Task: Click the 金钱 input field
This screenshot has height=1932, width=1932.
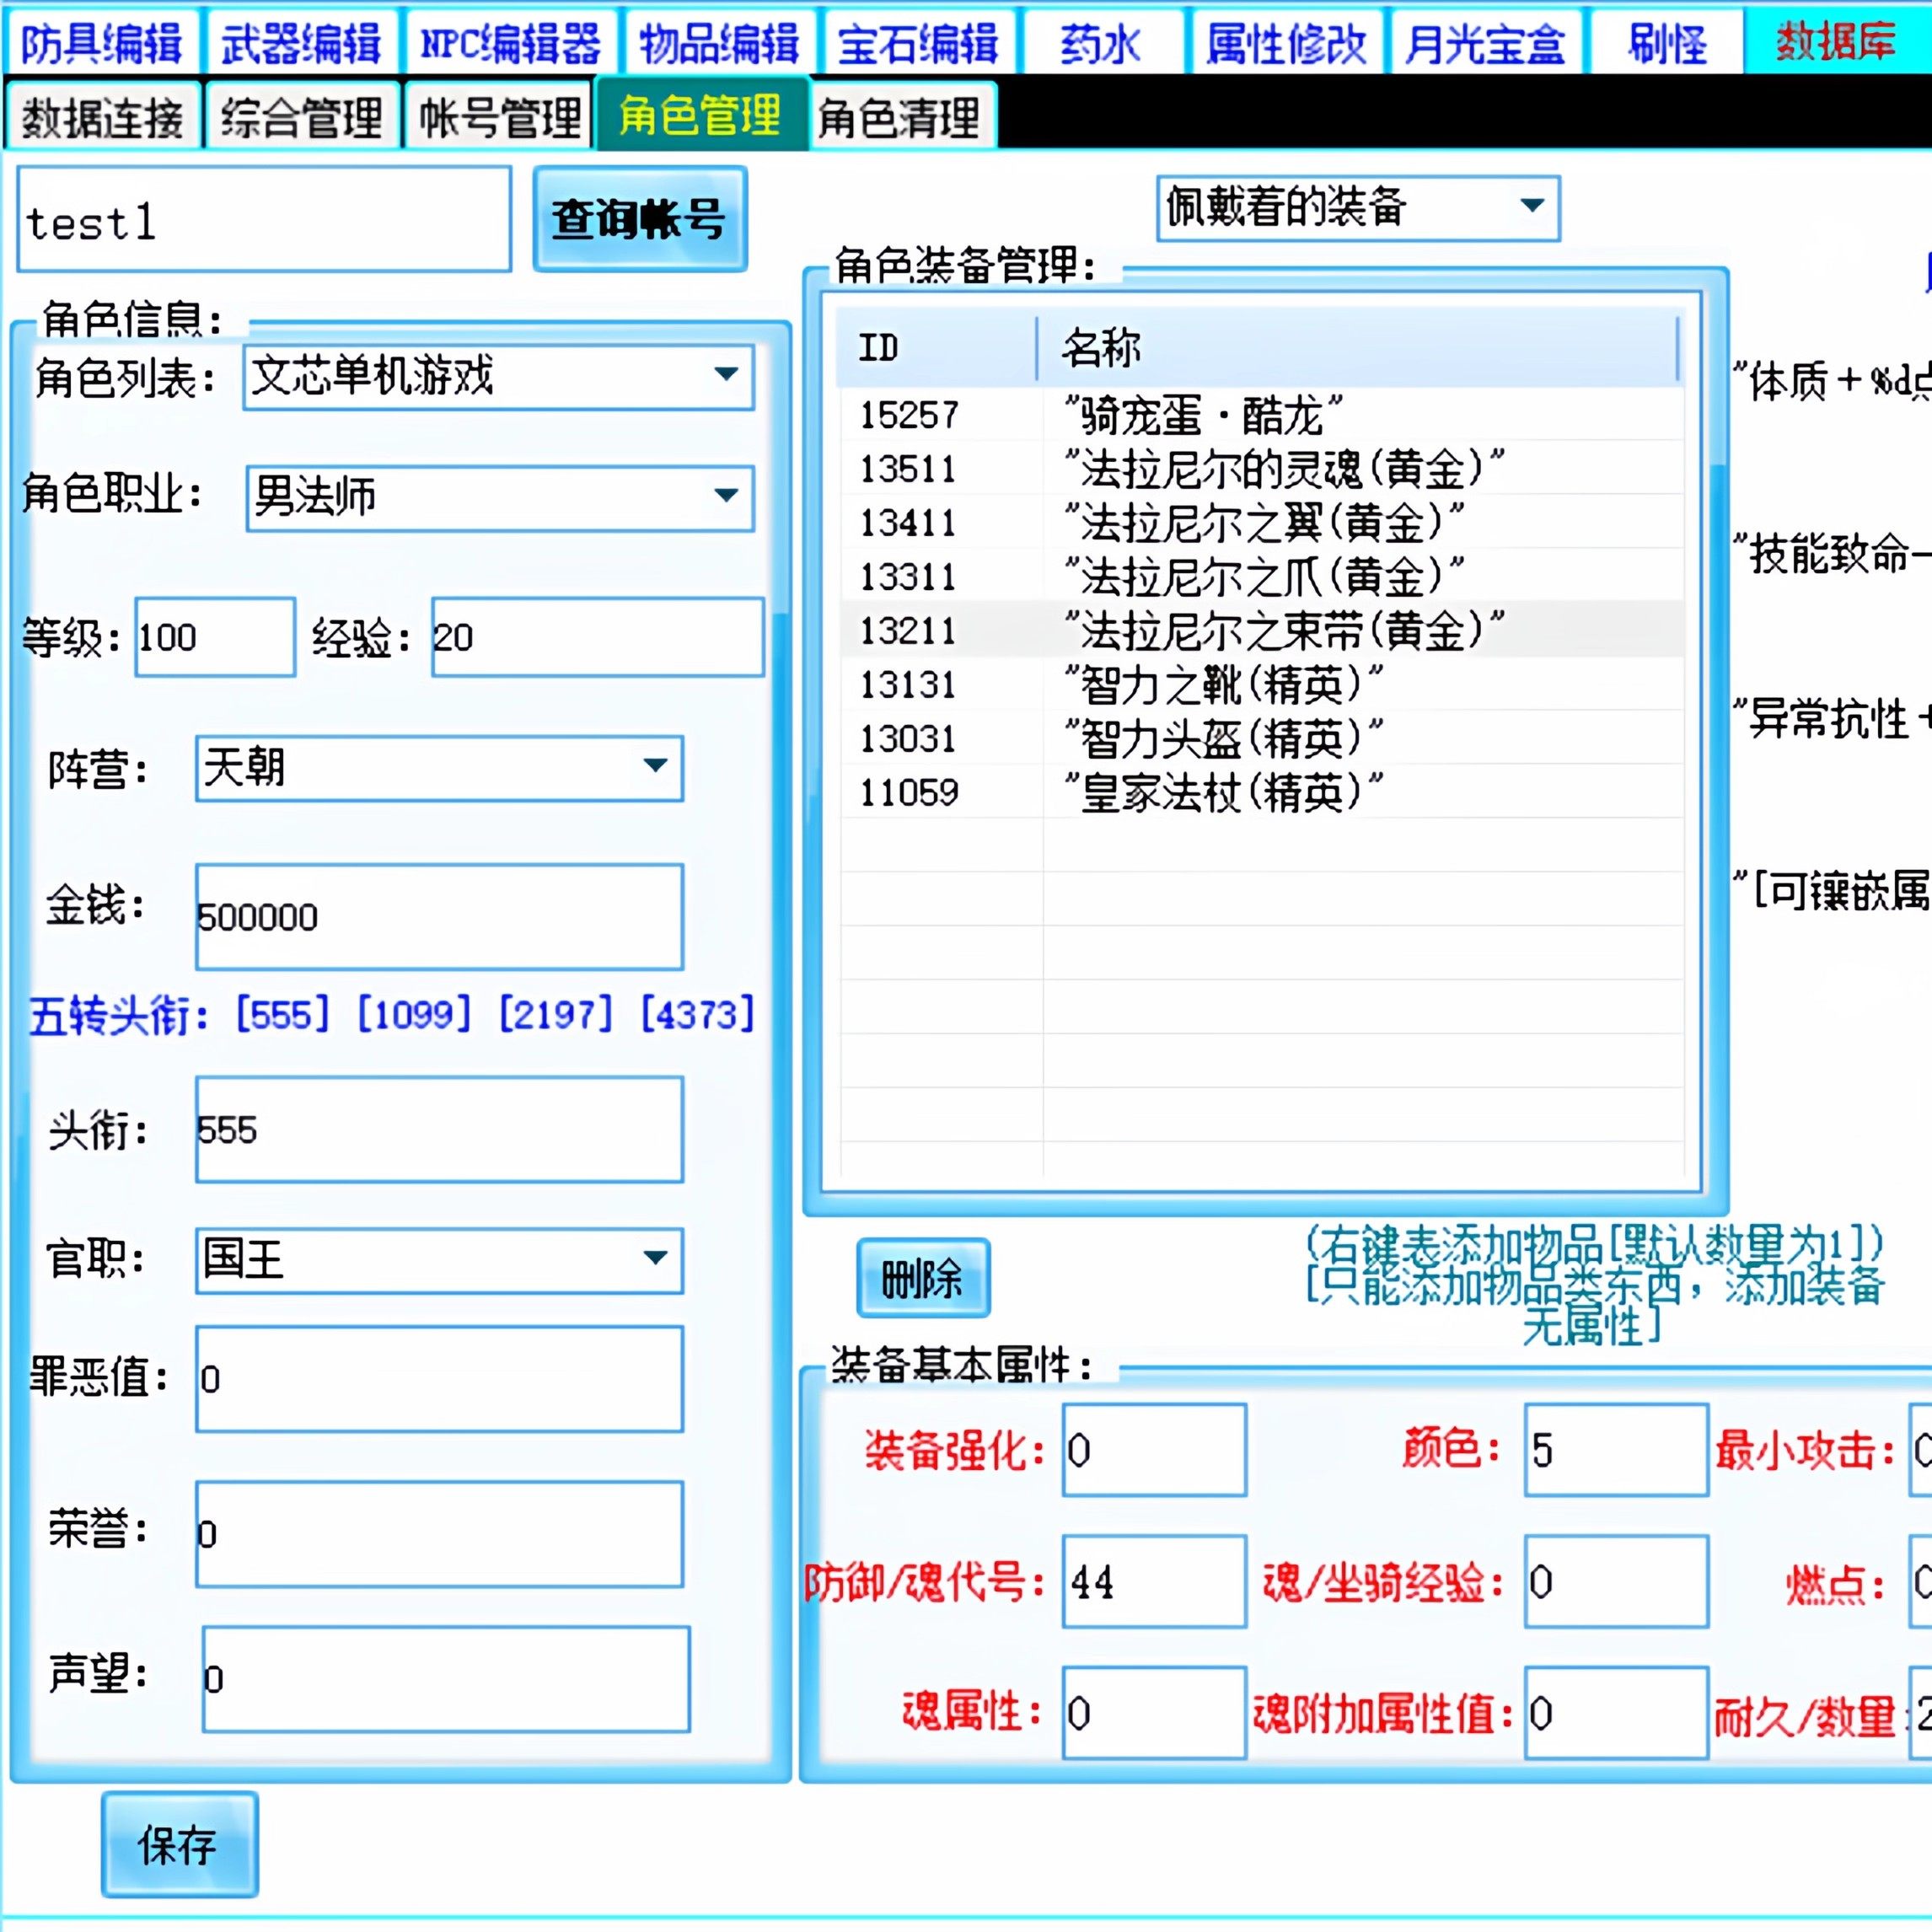Action: [x=439, y=916]
